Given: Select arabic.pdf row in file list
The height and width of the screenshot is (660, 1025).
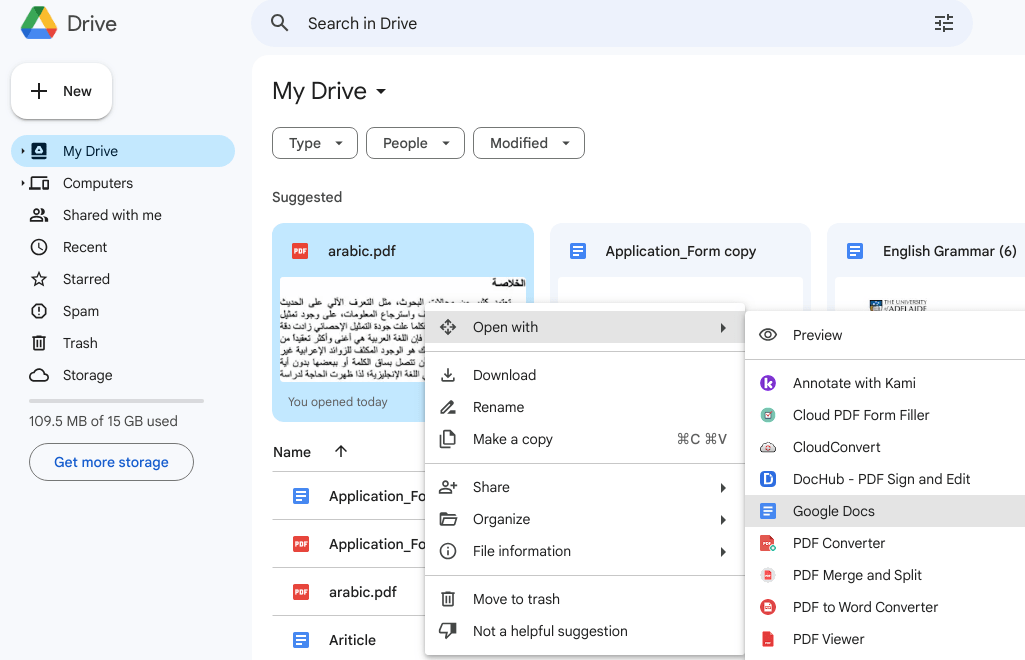Looking at the screenshot, I should 348,592.
